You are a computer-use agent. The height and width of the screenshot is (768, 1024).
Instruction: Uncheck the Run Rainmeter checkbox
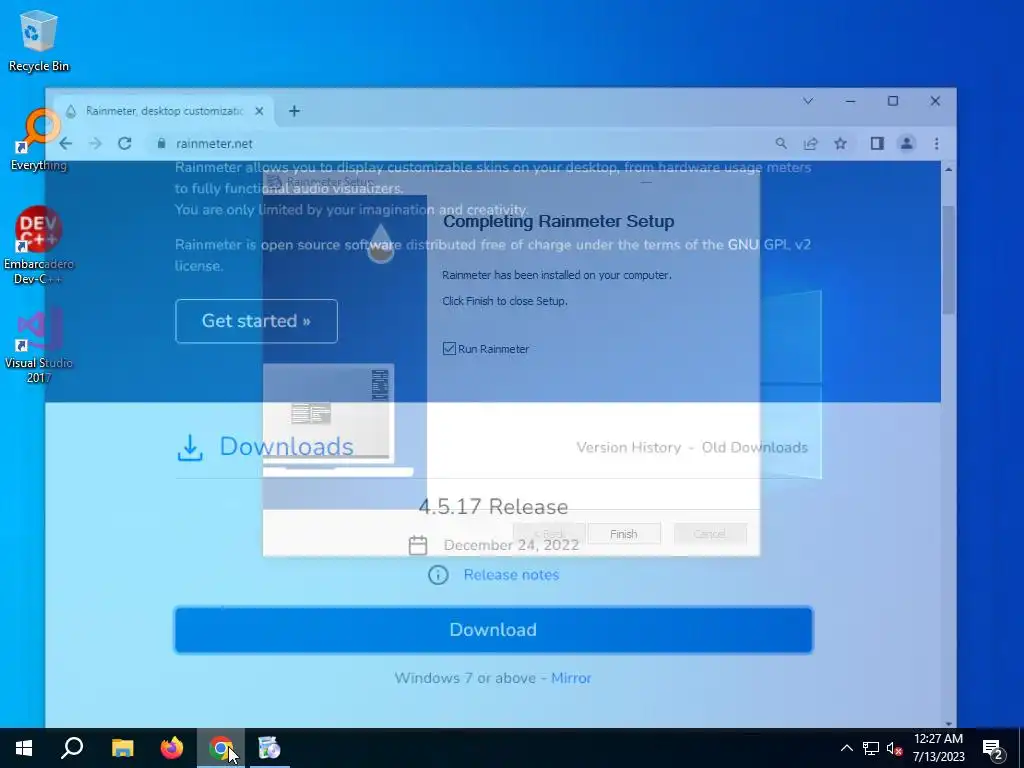click(x=449, y=349)
